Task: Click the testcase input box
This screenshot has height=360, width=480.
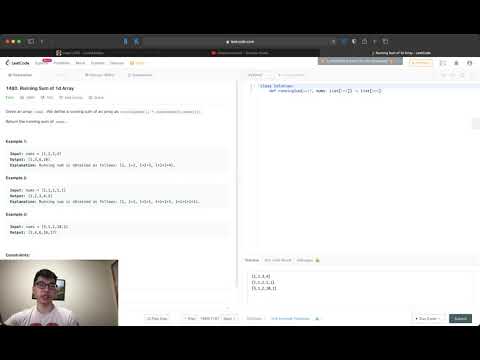Action: pos(359,287)
